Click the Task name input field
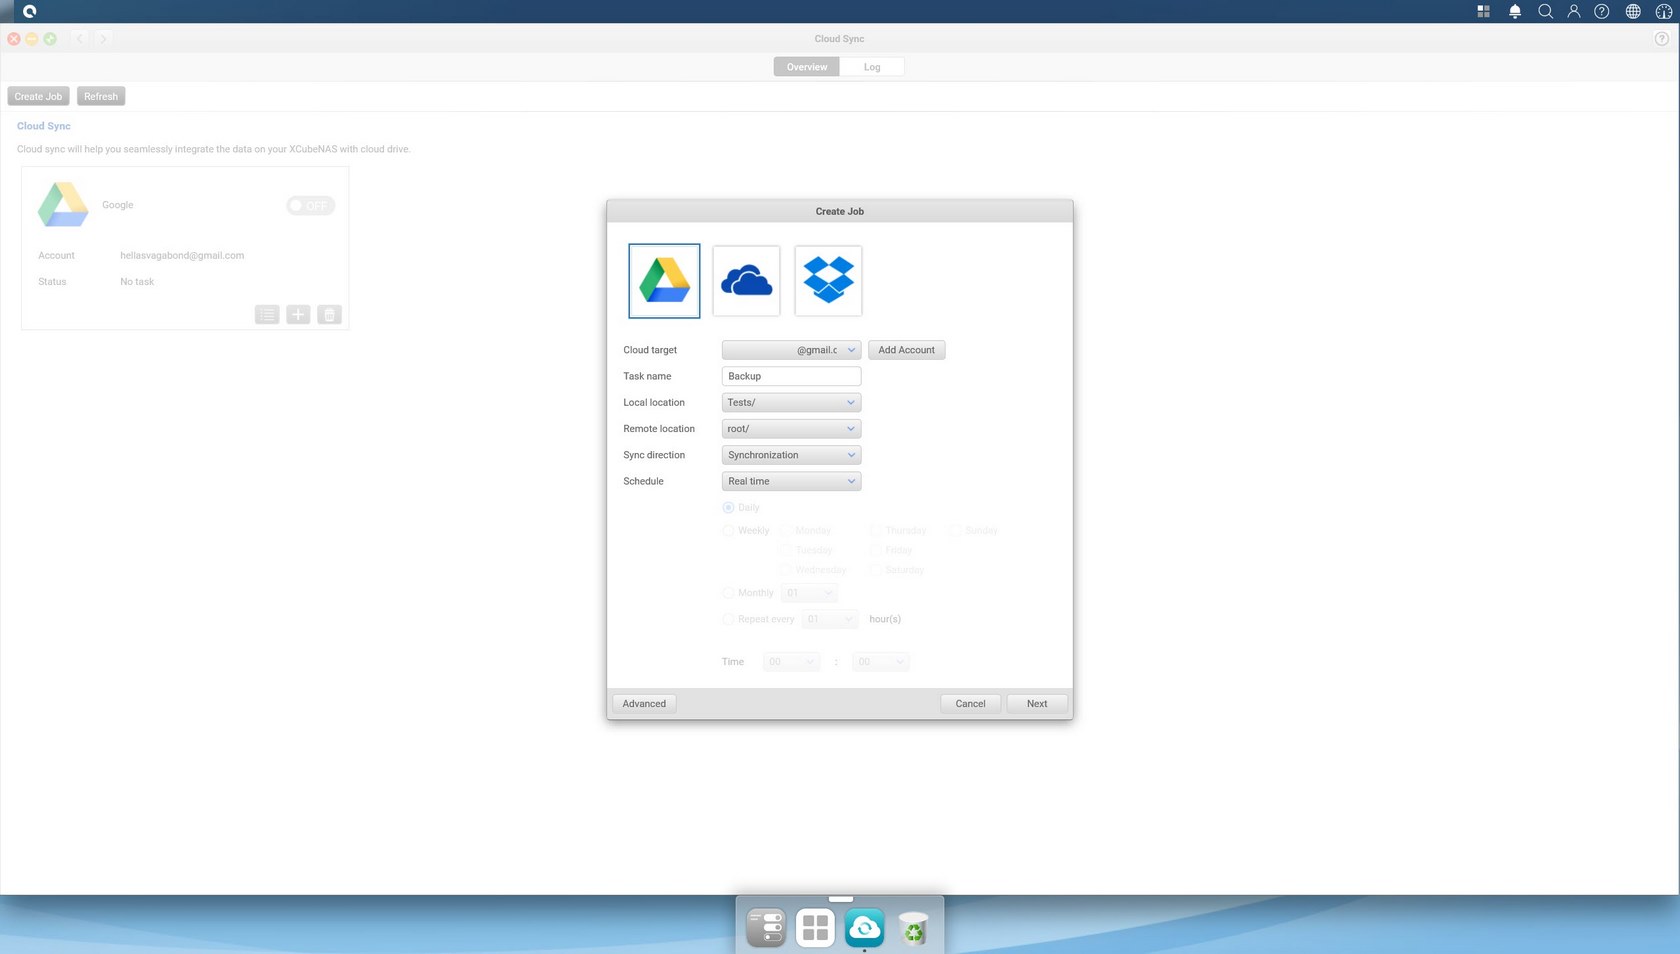This screenshot has height=954, width=1680. [791, 376]
